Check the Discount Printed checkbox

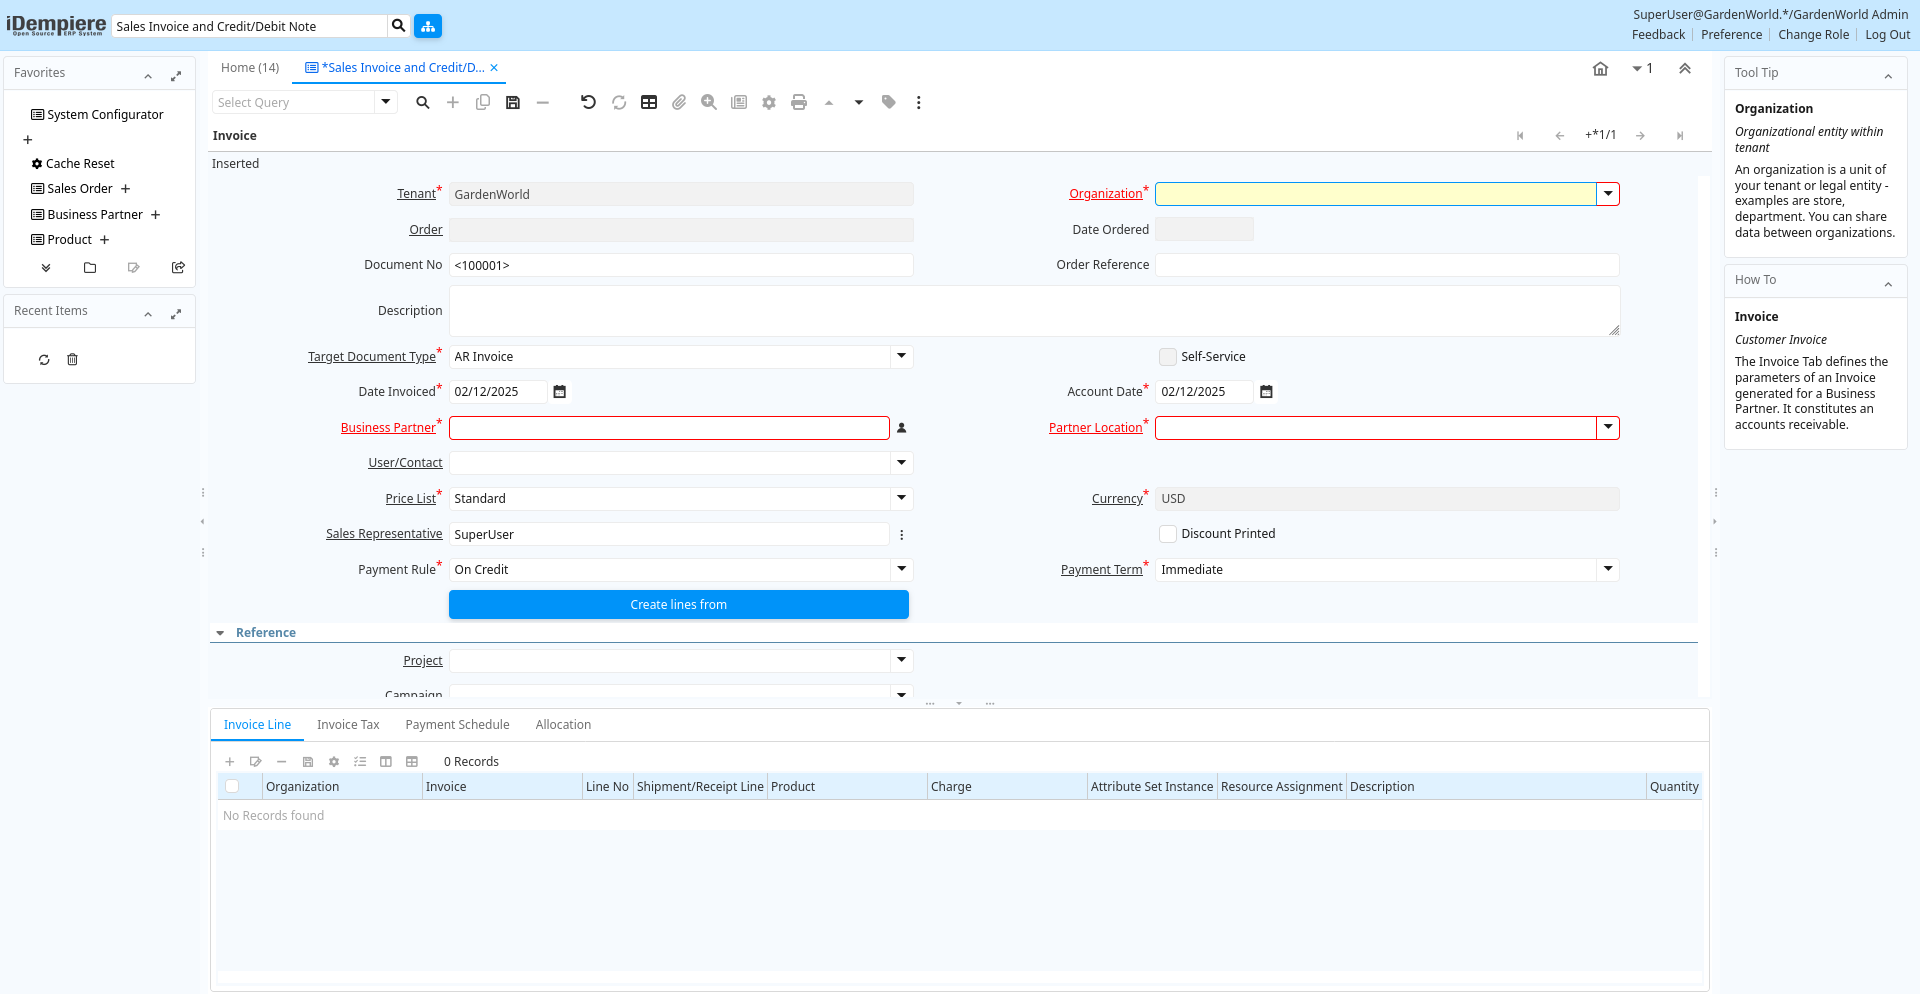point(1168,534)
